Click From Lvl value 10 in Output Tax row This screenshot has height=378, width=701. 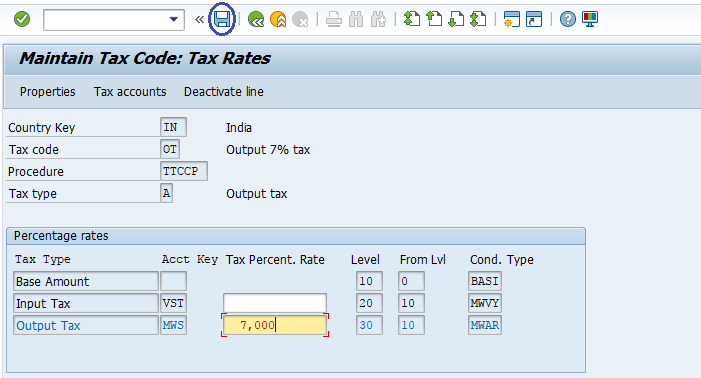[x=411, y=325]
